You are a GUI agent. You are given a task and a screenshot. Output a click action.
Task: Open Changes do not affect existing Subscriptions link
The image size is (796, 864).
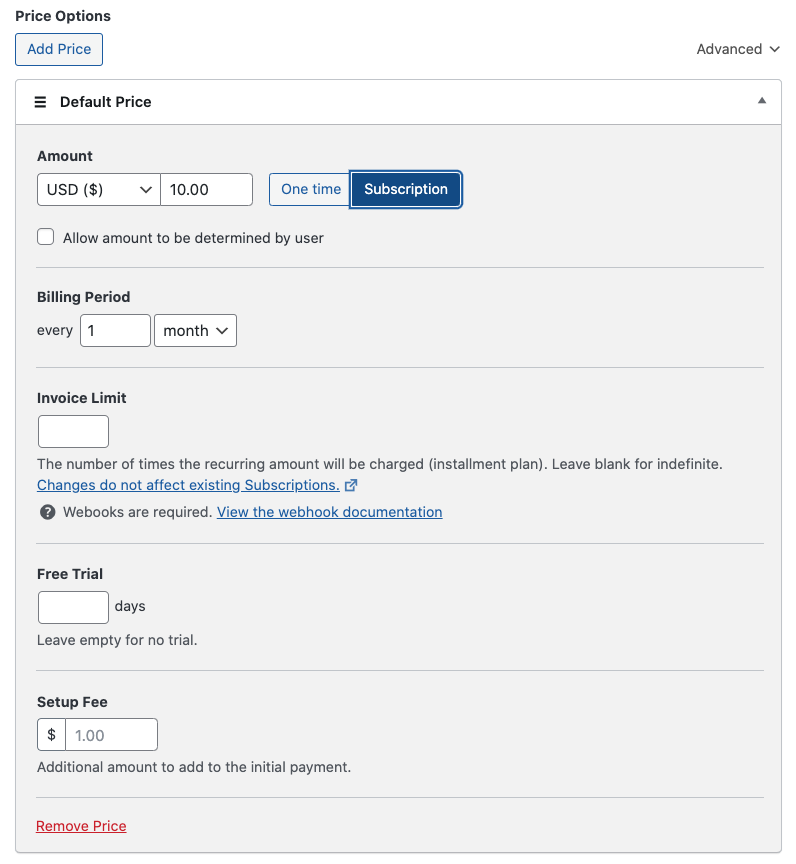(188, 485)
